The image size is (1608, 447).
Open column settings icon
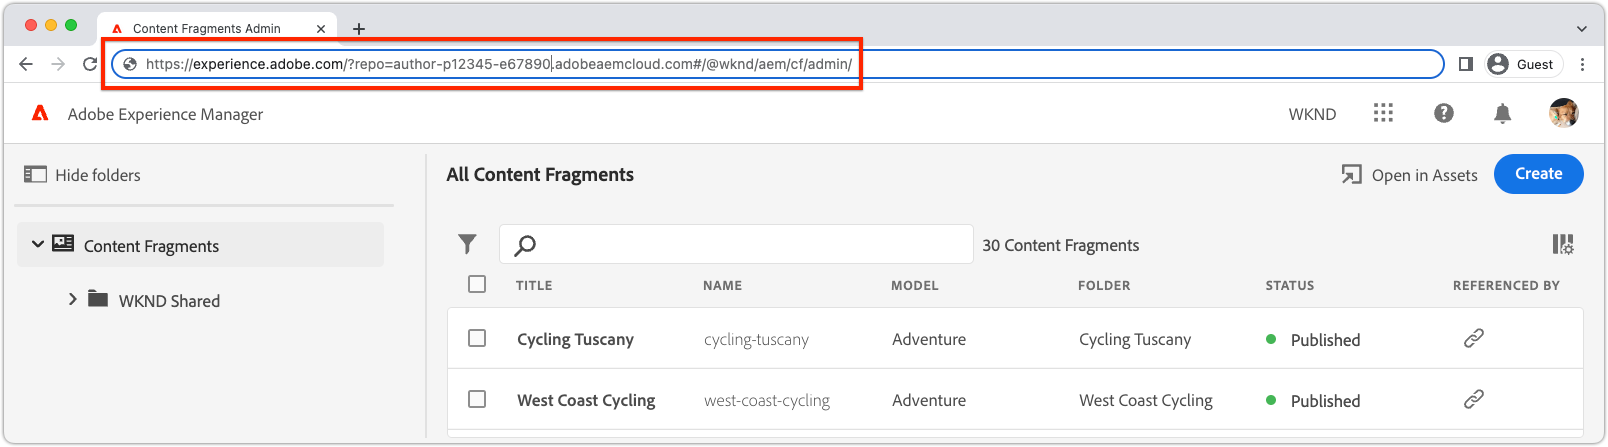1562,244
